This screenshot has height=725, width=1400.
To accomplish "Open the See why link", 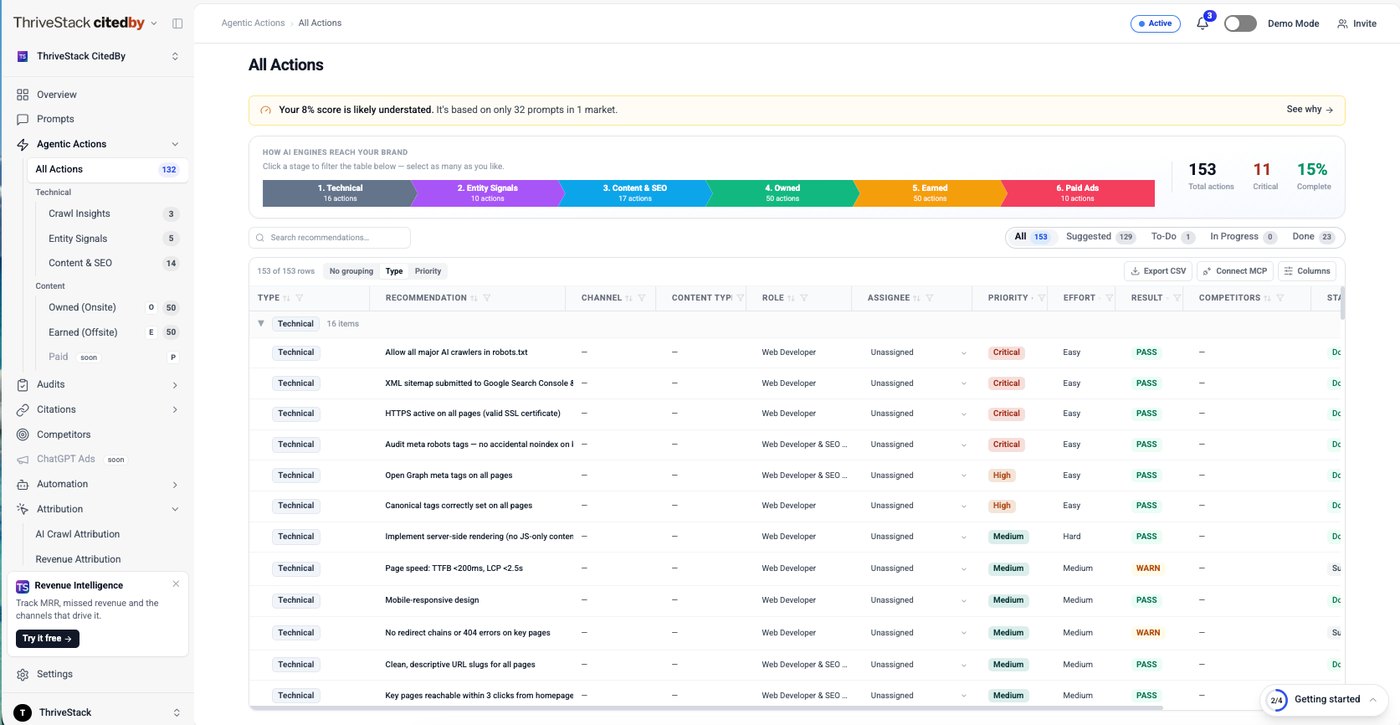I will coord(1310,110).
